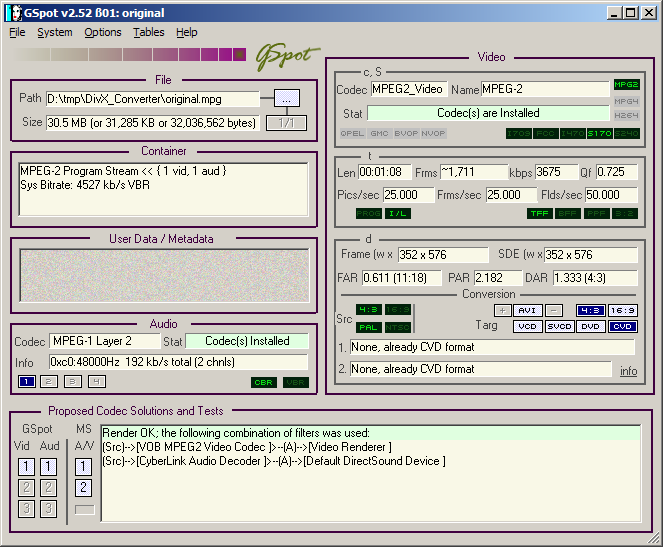Select Targ 16:9 aspect ratio
663x547 pixels.
click(x=622, y=311)
